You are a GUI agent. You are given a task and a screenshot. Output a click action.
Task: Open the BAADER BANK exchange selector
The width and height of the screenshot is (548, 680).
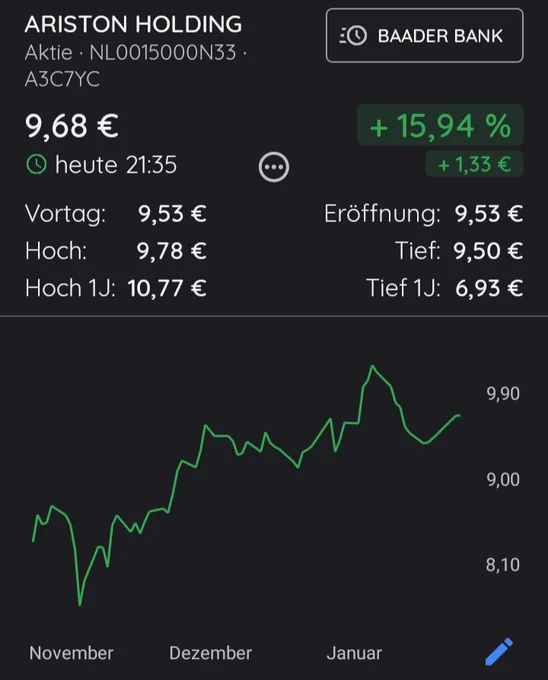click(x=424, y=36)
